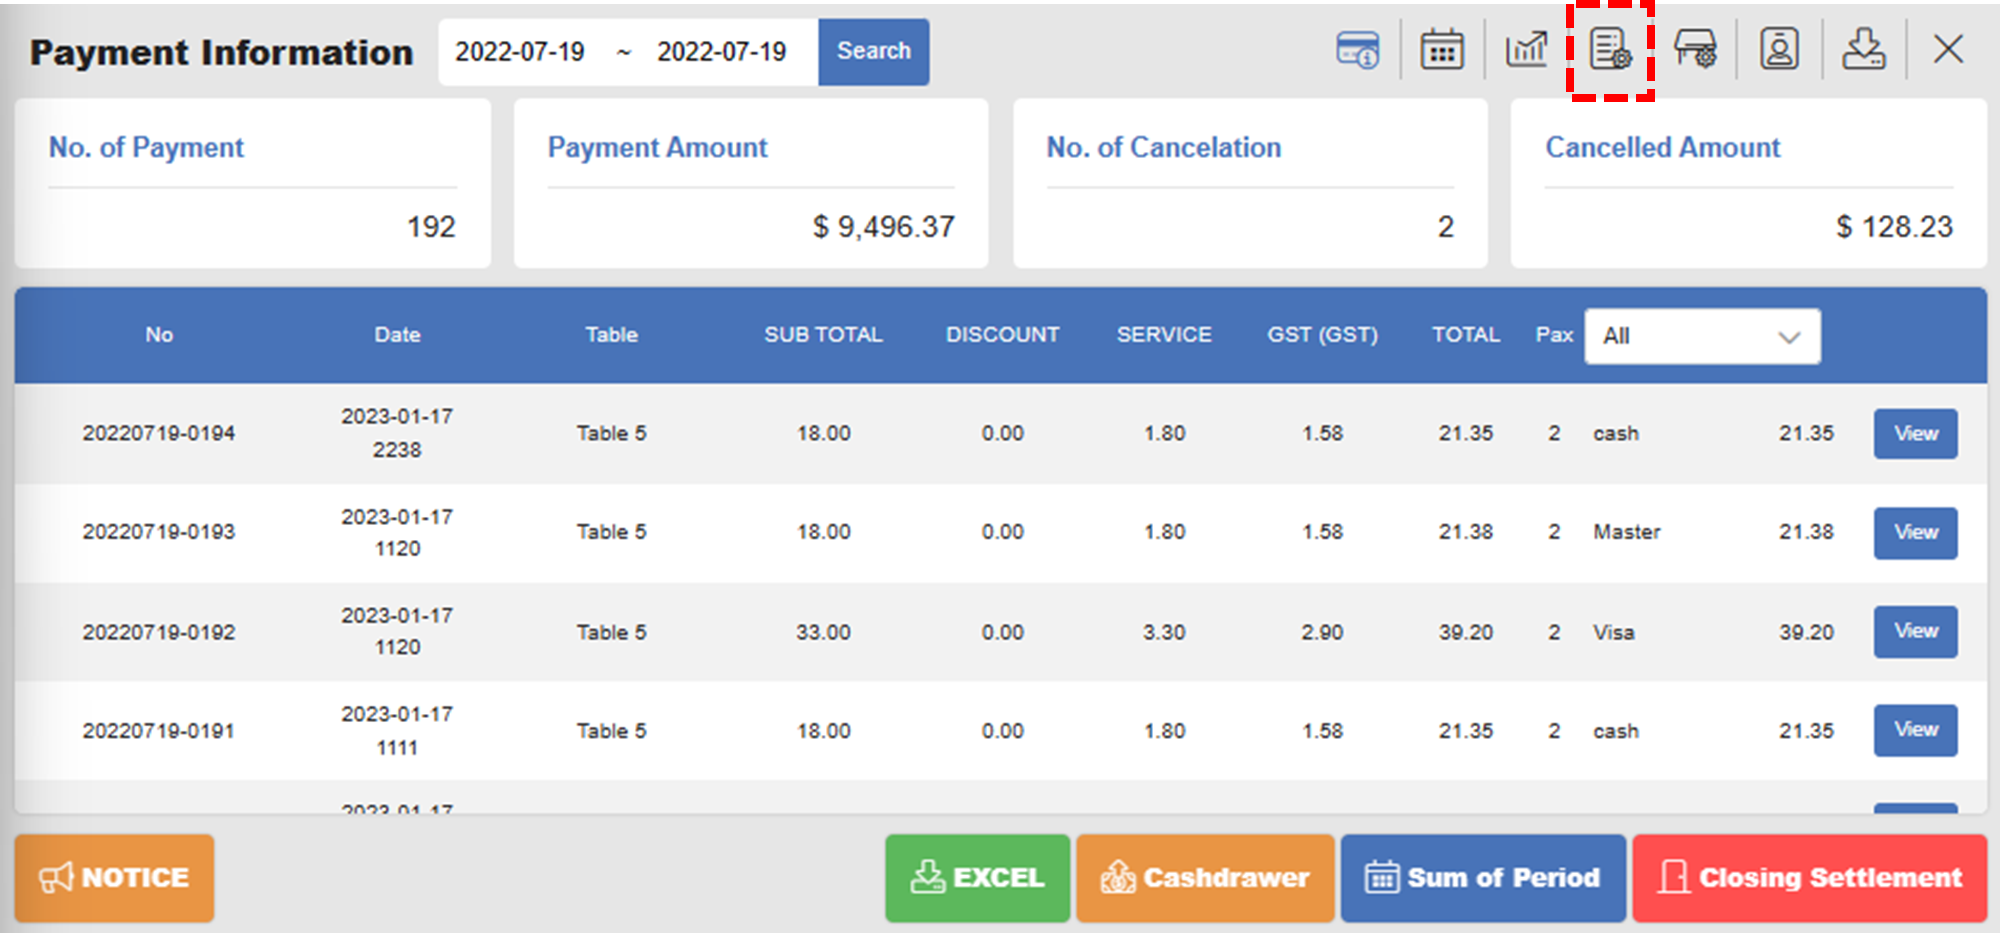Click the staff profile badge icon
The width and height of the screenshot is (2000, 933).
tap(1779, 50)
